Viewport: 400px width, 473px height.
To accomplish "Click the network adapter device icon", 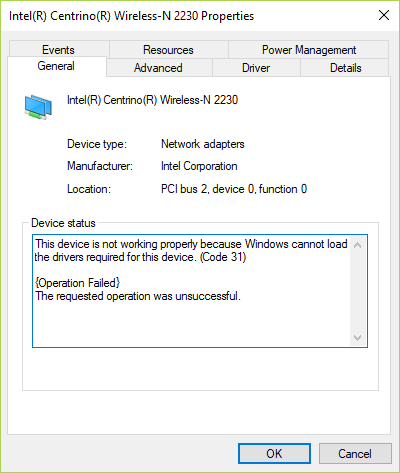I will [38, 107].
